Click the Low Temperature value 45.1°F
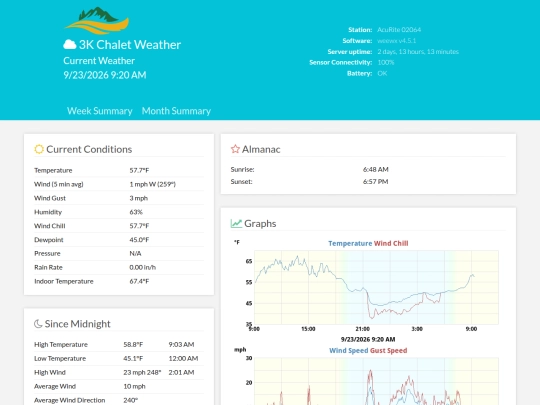540x405 pixels. (x=133, y=359)
